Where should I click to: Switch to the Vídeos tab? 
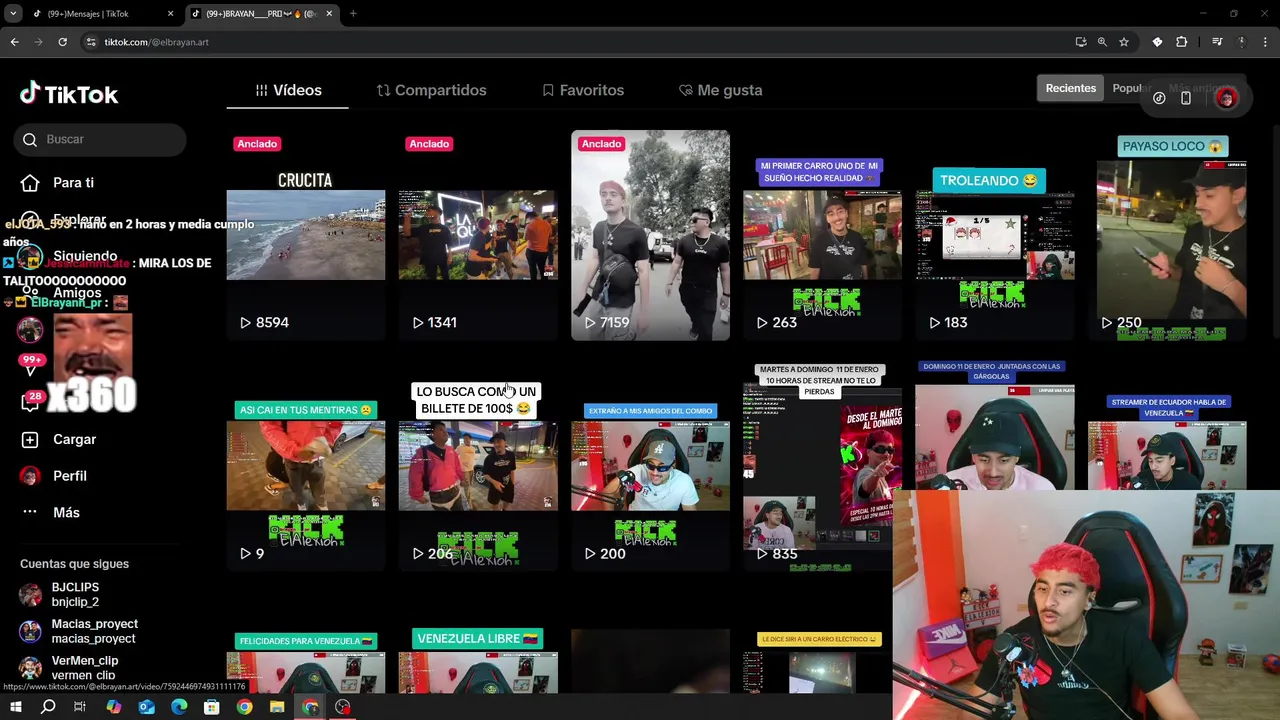click(x=288, y=90)
